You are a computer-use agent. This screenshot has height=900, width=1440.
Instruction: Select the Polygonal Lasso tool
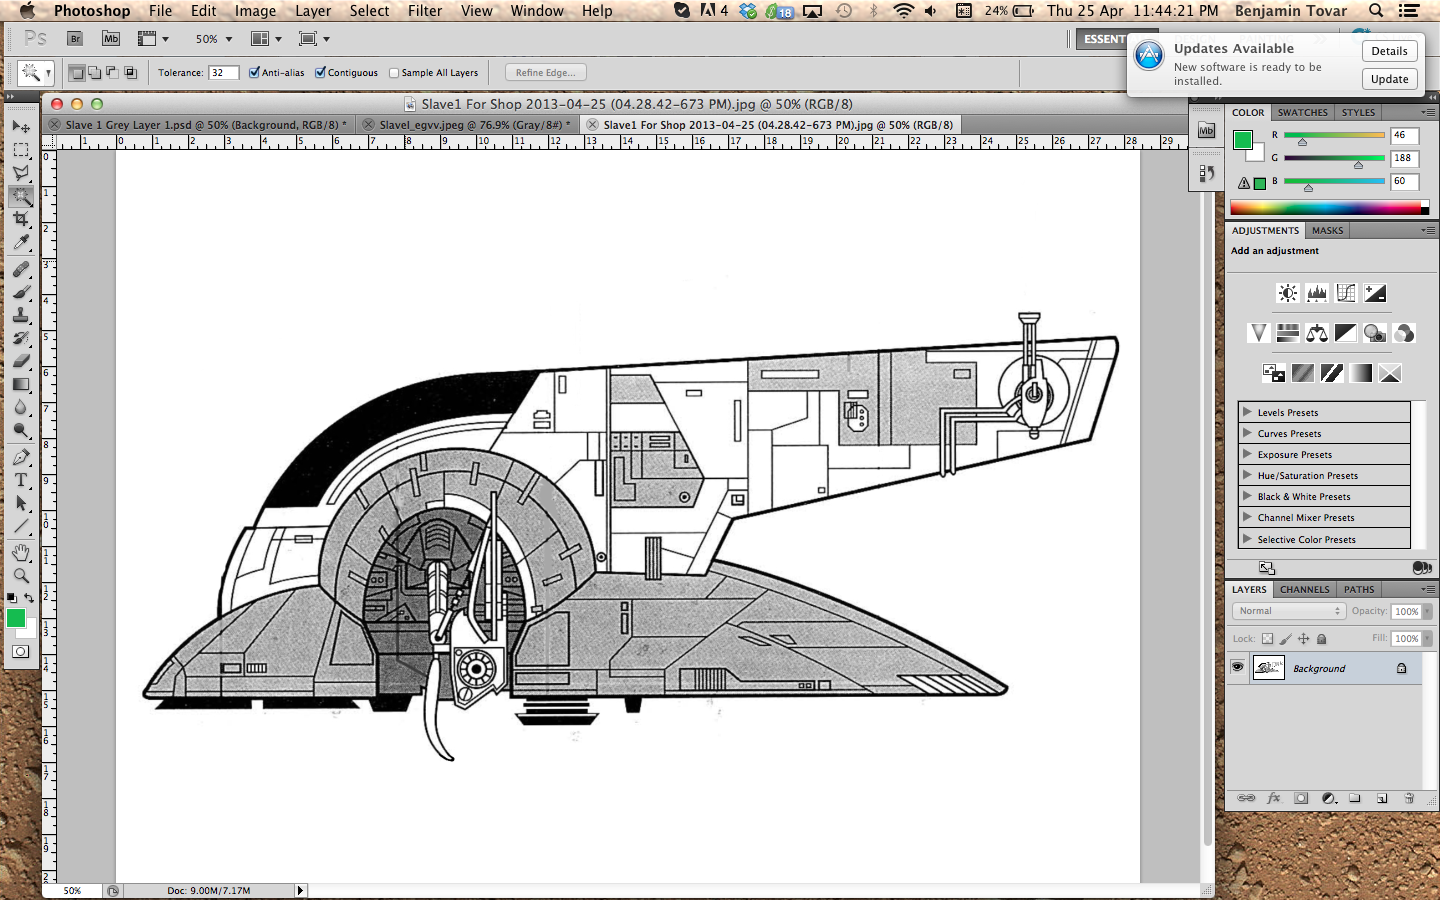tap(20, 173)
